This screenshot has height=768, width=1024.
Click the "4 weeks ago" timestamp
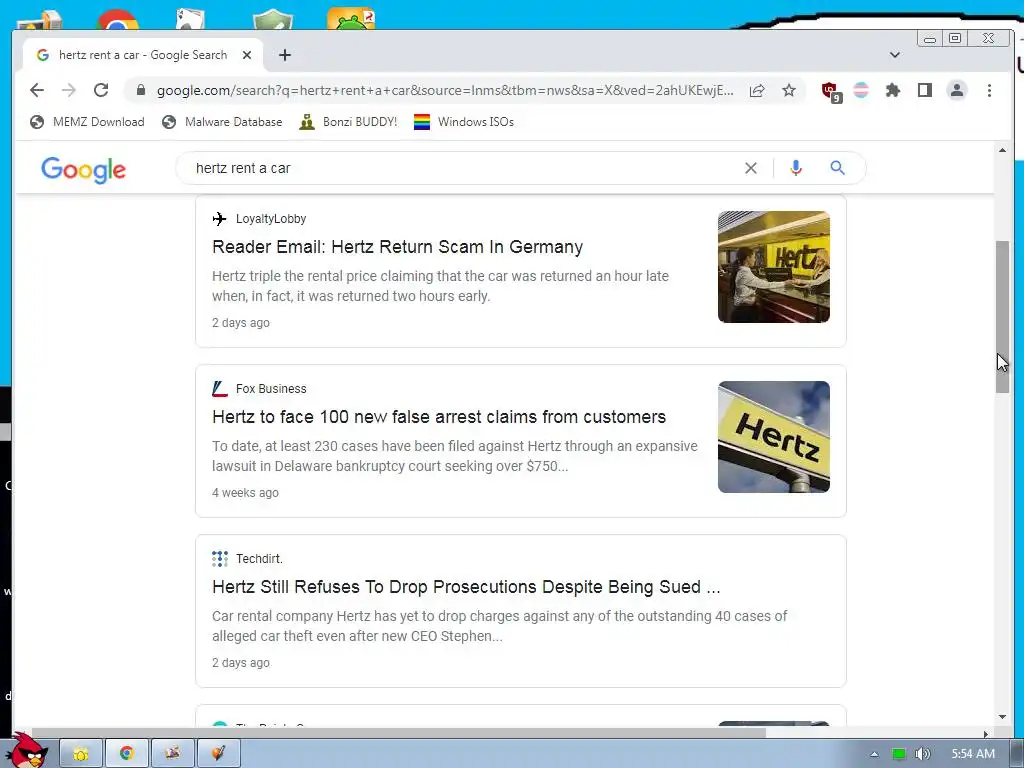pyautogui.click(x=245, y=492)
